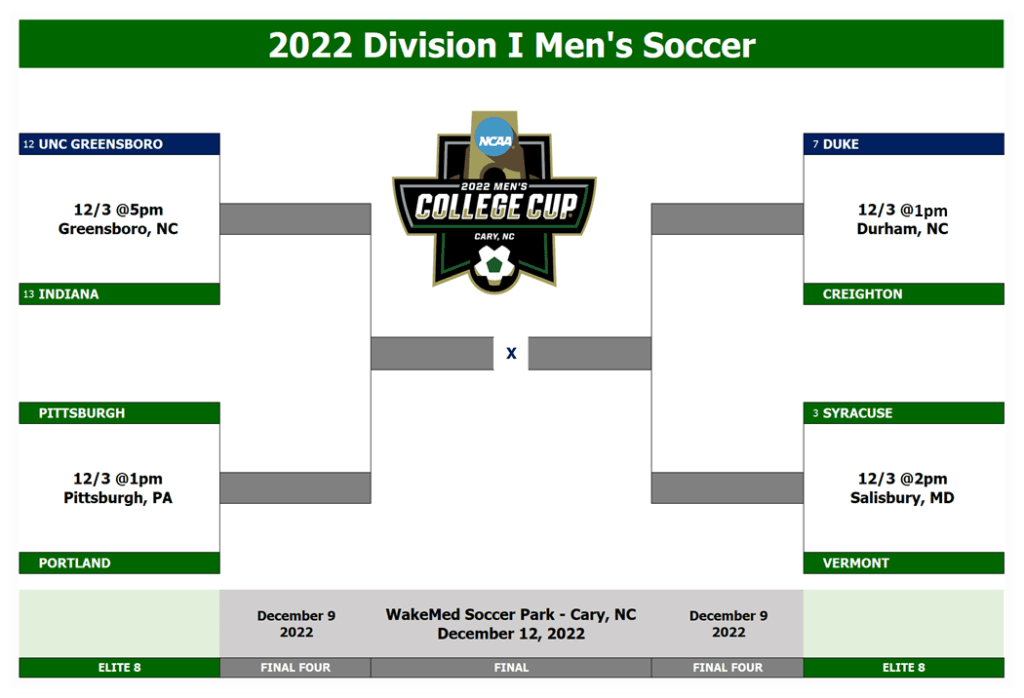Click the Greensboro, NC game details text
This screenshot has width=1024, height=698.
(118, 219)
